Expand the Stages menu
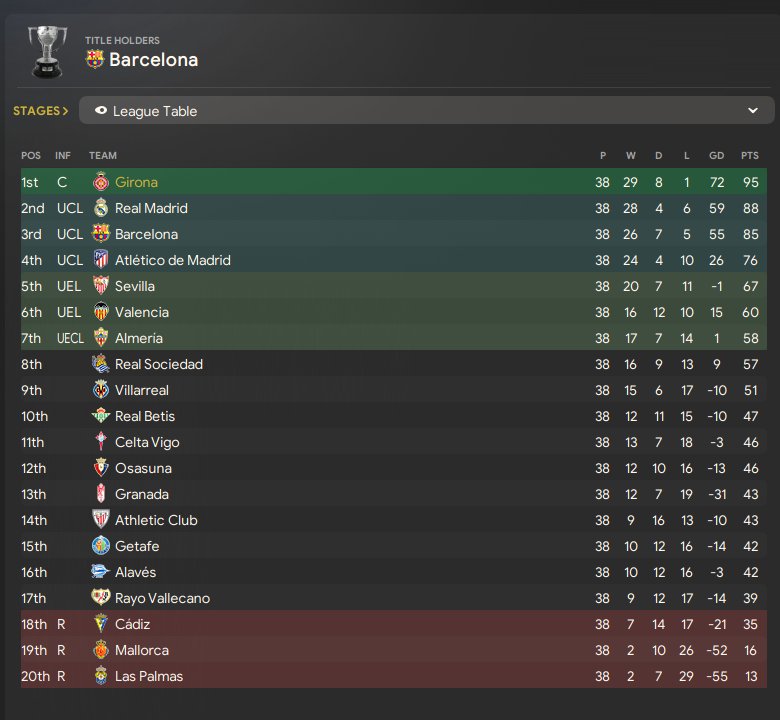 click(41, 111)
